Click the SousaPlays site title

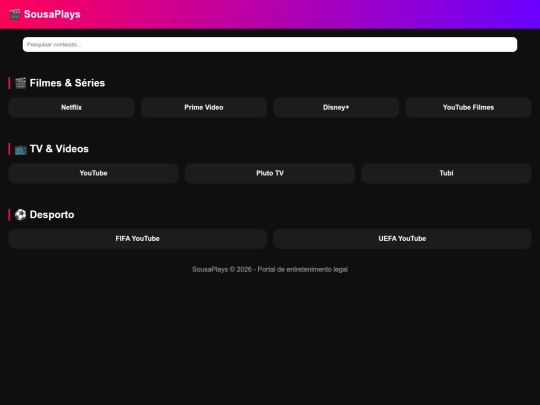52,14
